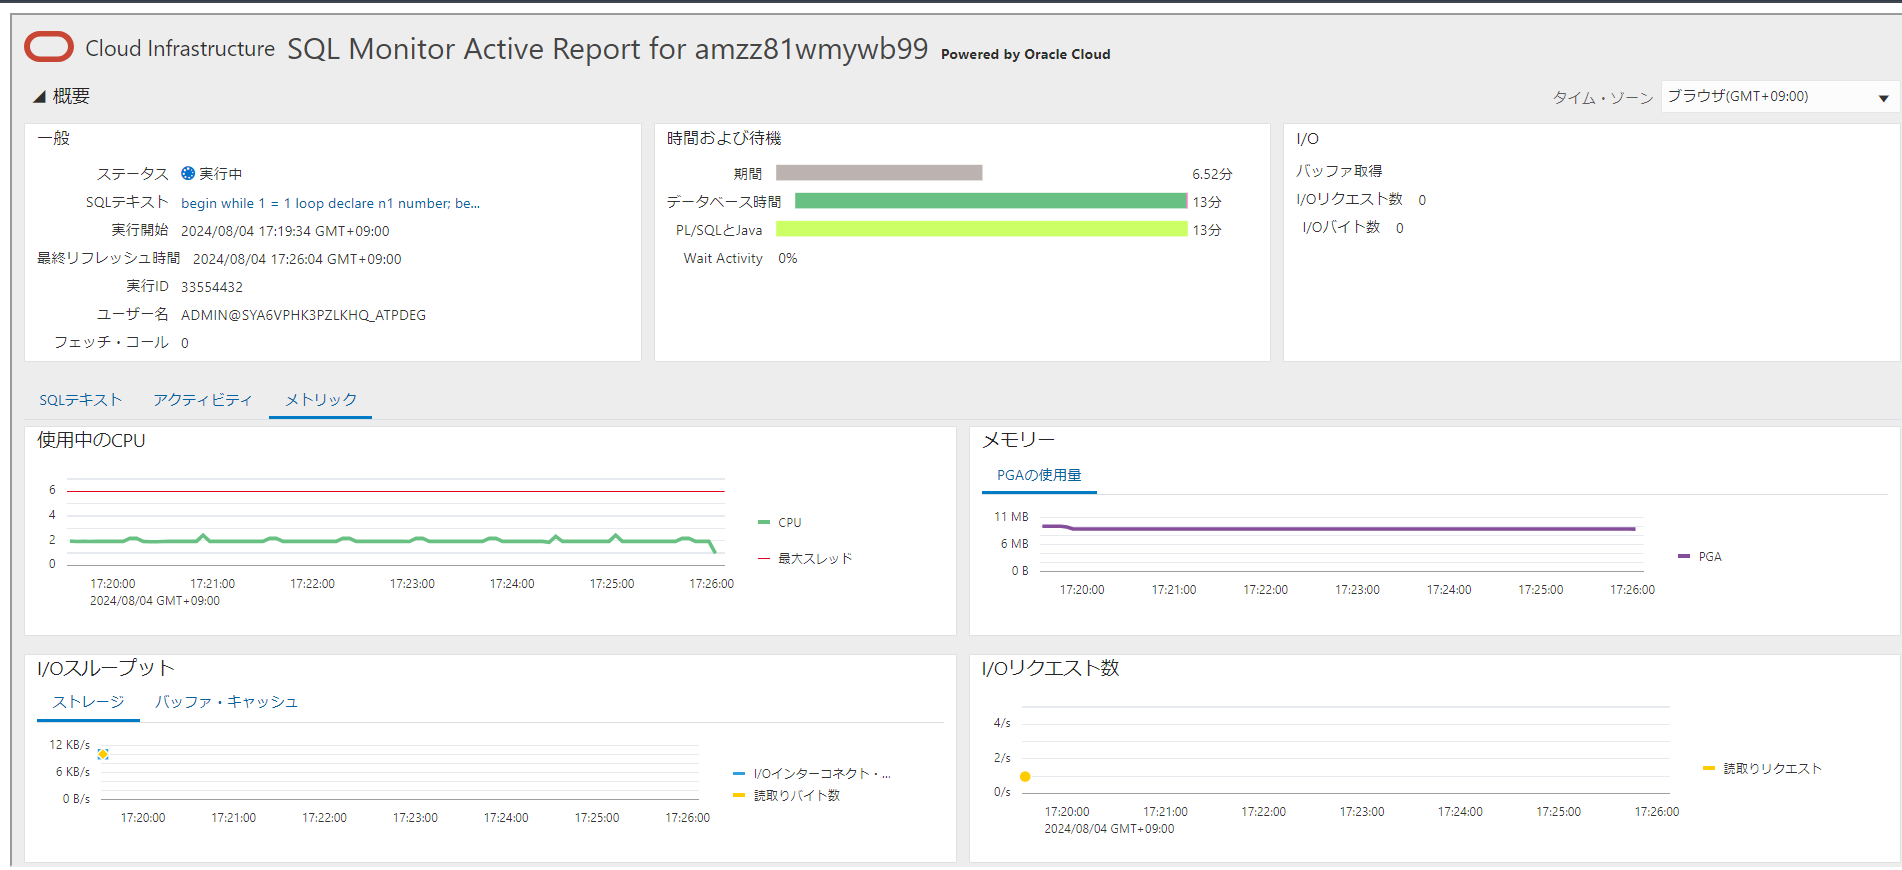Screen dimensions: 1902x870
Task: Click the フェッチ・コール label
Action: tap(111, 342)
